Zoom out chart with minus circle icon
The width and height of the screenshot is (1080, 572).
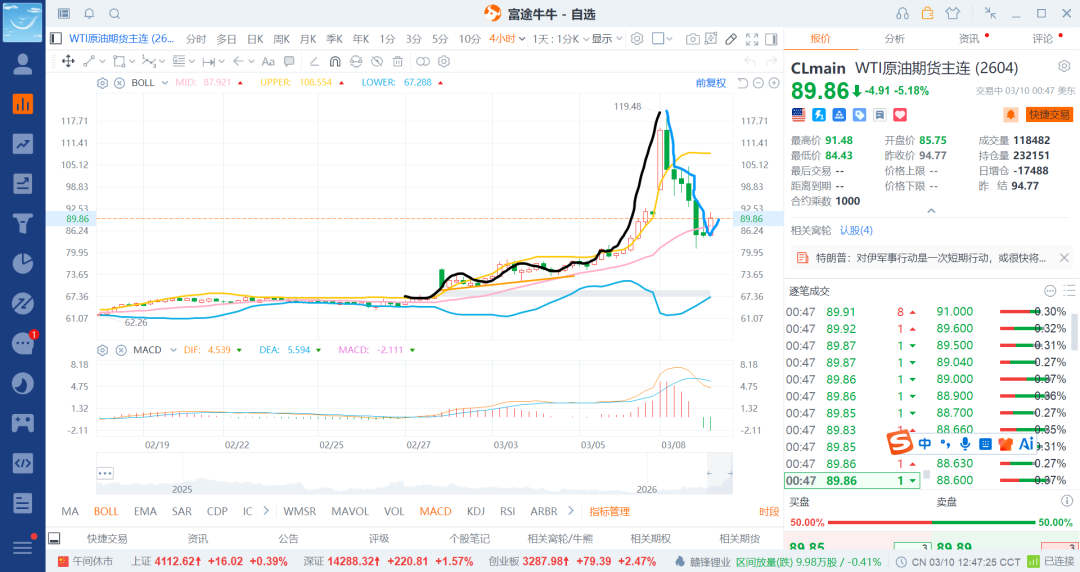[758, 83]
